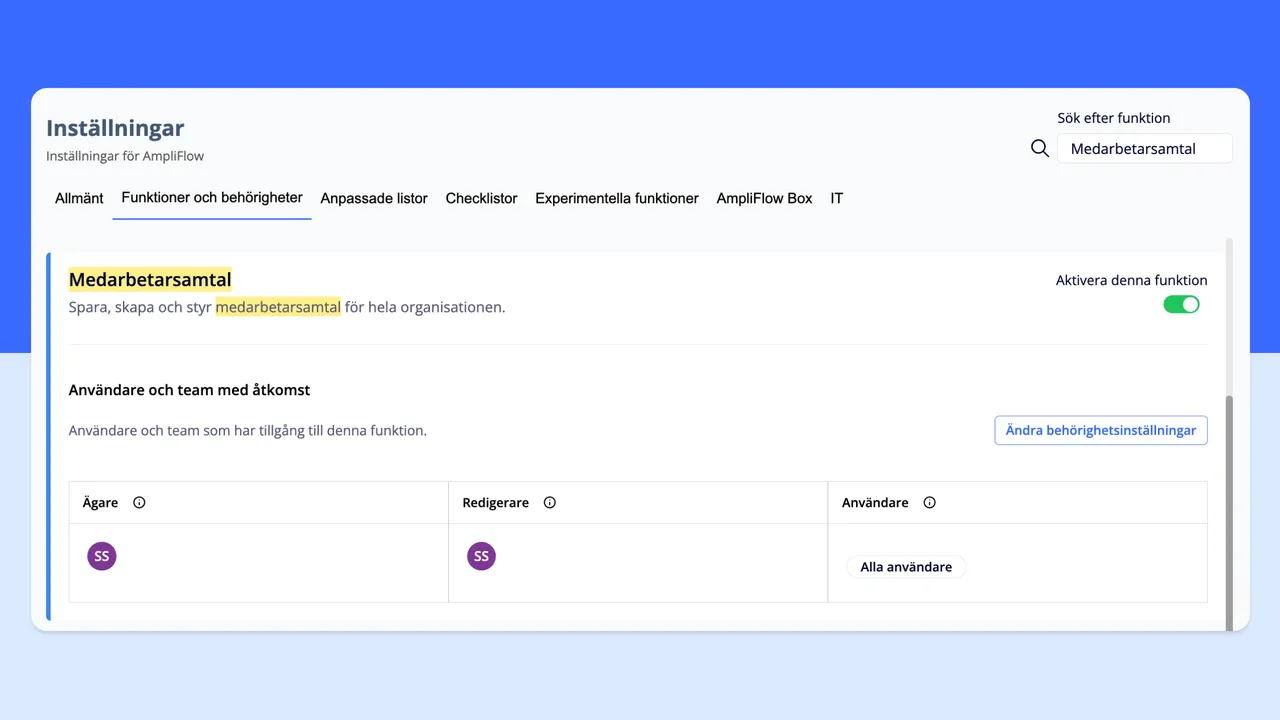Image resolution: width=1280 pixels, height=720 pixels.
Task: Toggle off Aktivera denna funktion switch
Action: tap(1181, 304)
